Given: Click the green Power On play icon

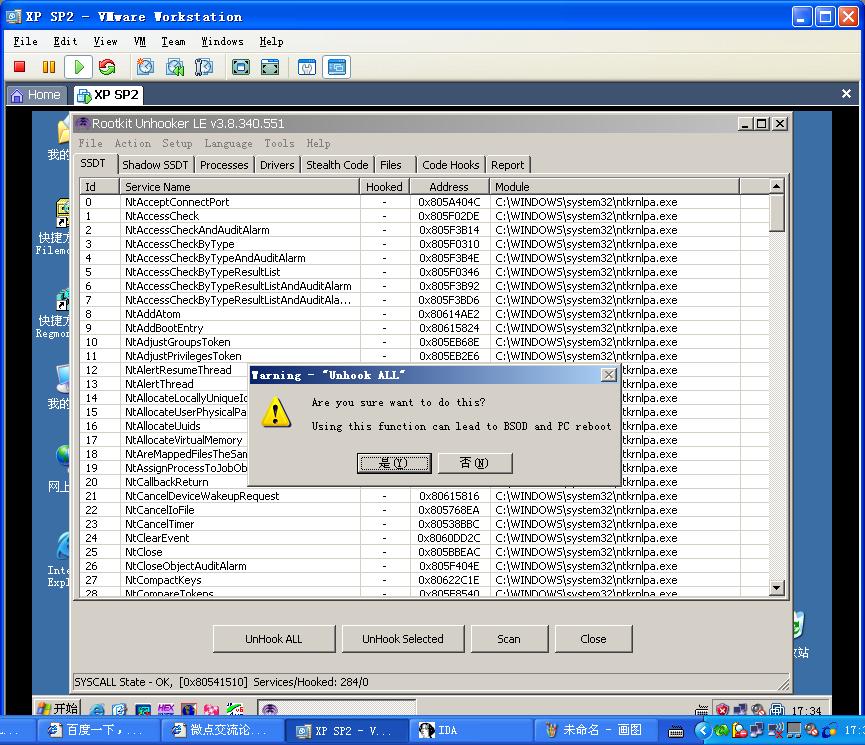Looking at the screenshot, I should coord(78,67).
